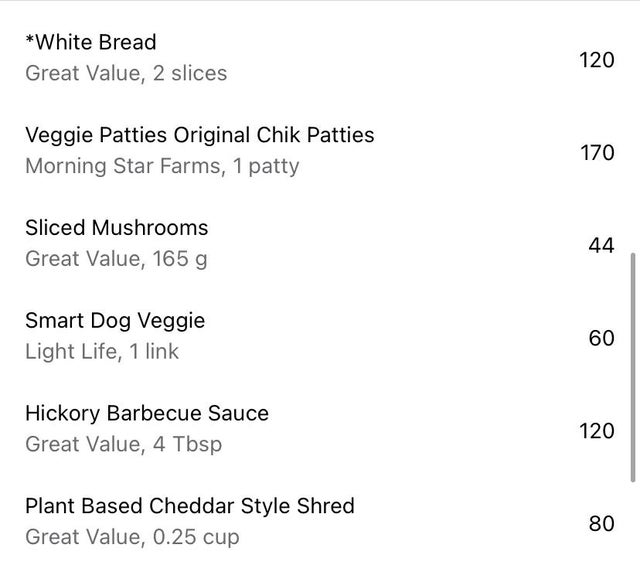The height and width of the screenshot is (582, 640).
Task: Tap the 80 calorie value
Action: (601, 523)
